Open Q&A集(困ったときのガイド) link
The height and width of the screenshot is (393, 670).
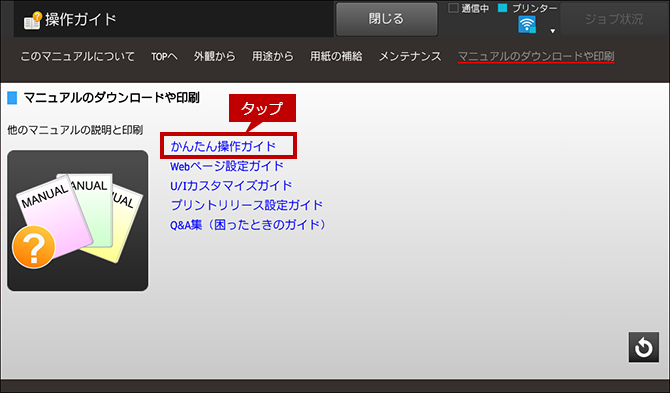(248, 225)
